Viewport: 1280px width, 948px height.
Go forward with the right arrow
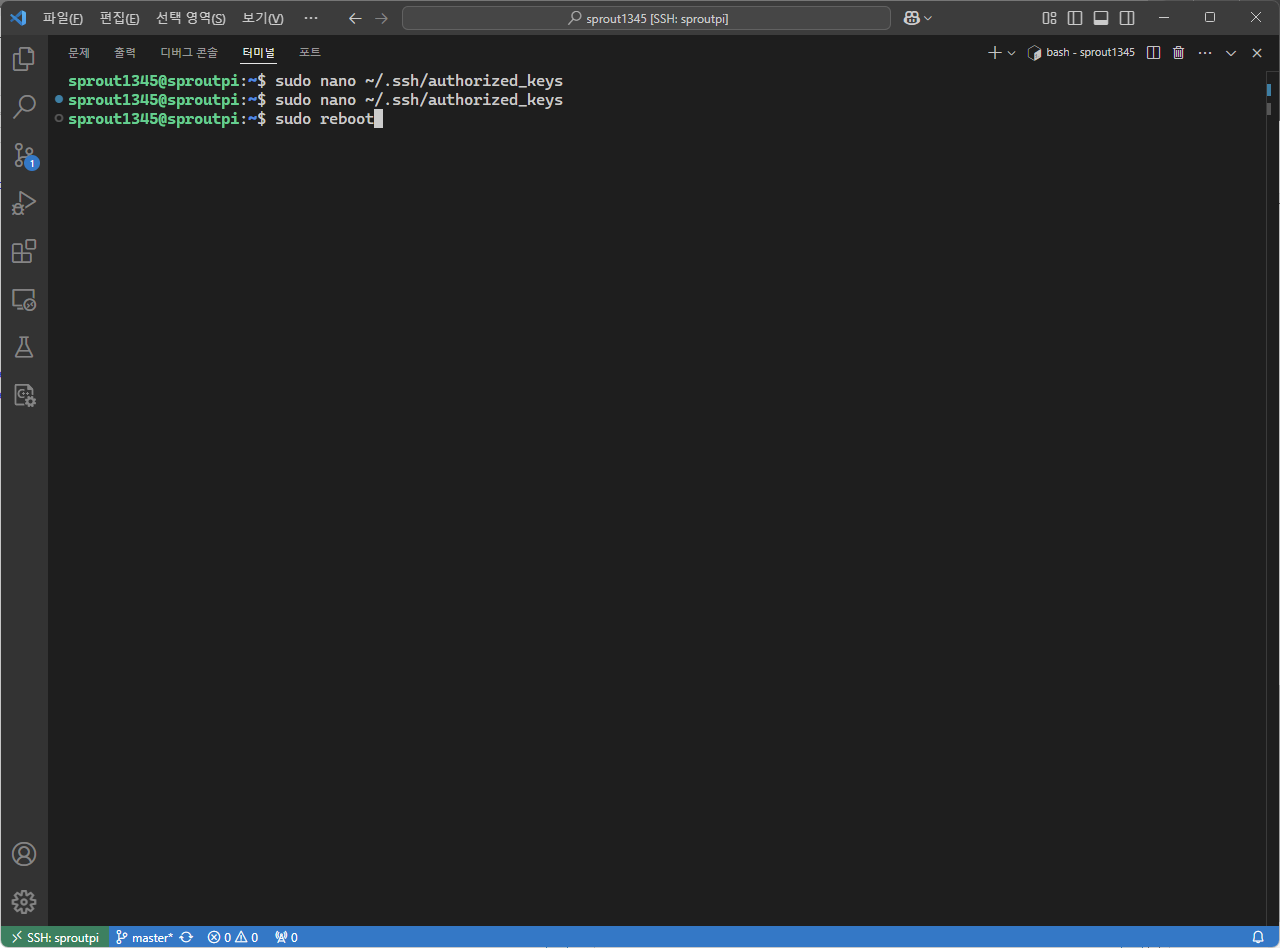pyautogui.click(x=381, y=18)
